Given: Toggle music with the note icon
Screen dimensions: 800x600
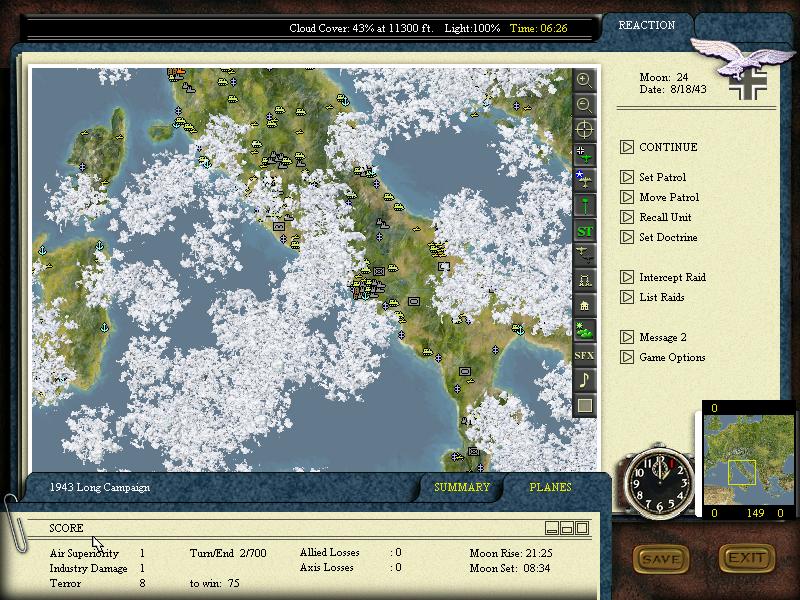Looking at the screenshot, I should (584, 380).
